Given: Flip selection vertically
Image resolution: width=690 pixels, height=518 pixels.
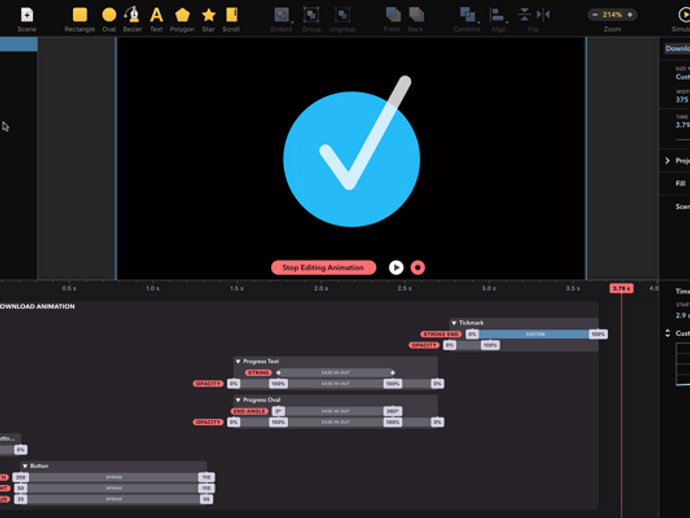Looking at the screenshot, I should [524, 15].
